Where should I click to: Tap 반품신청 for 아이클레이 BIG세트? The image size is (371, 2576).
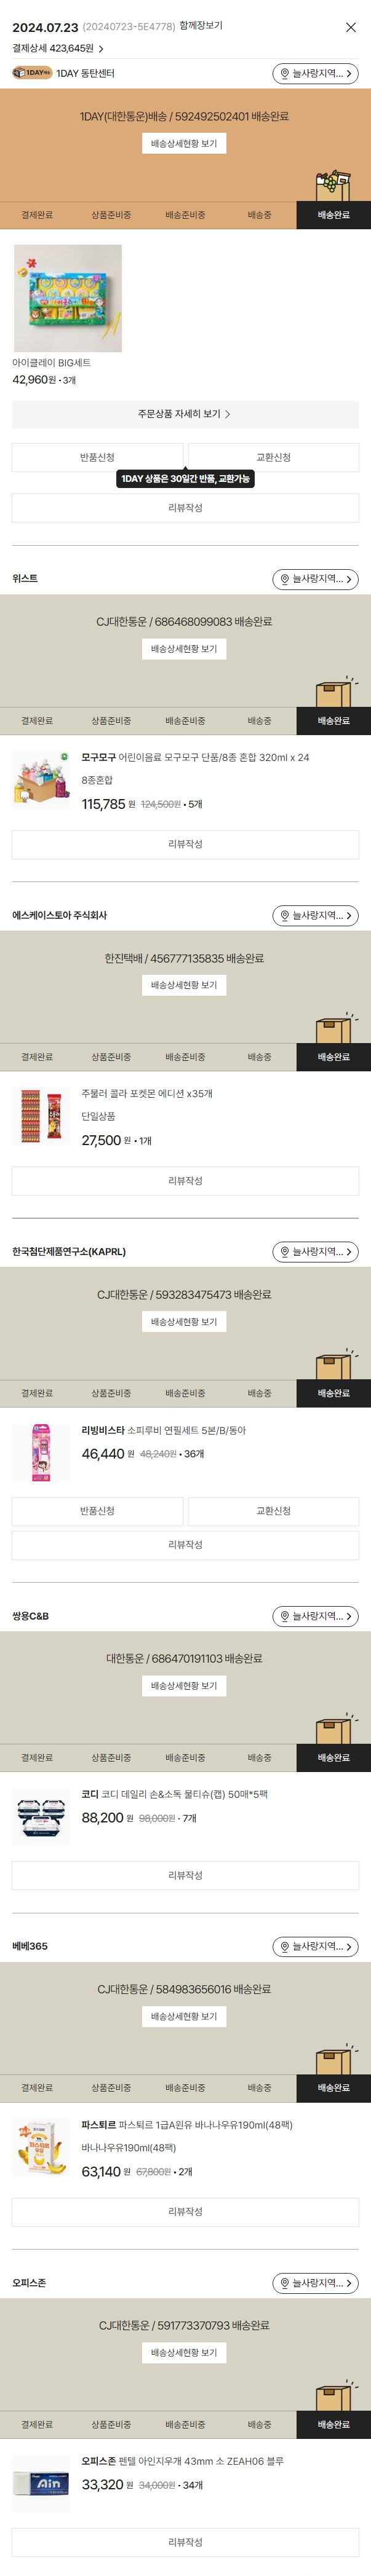[x=97, y=457]
